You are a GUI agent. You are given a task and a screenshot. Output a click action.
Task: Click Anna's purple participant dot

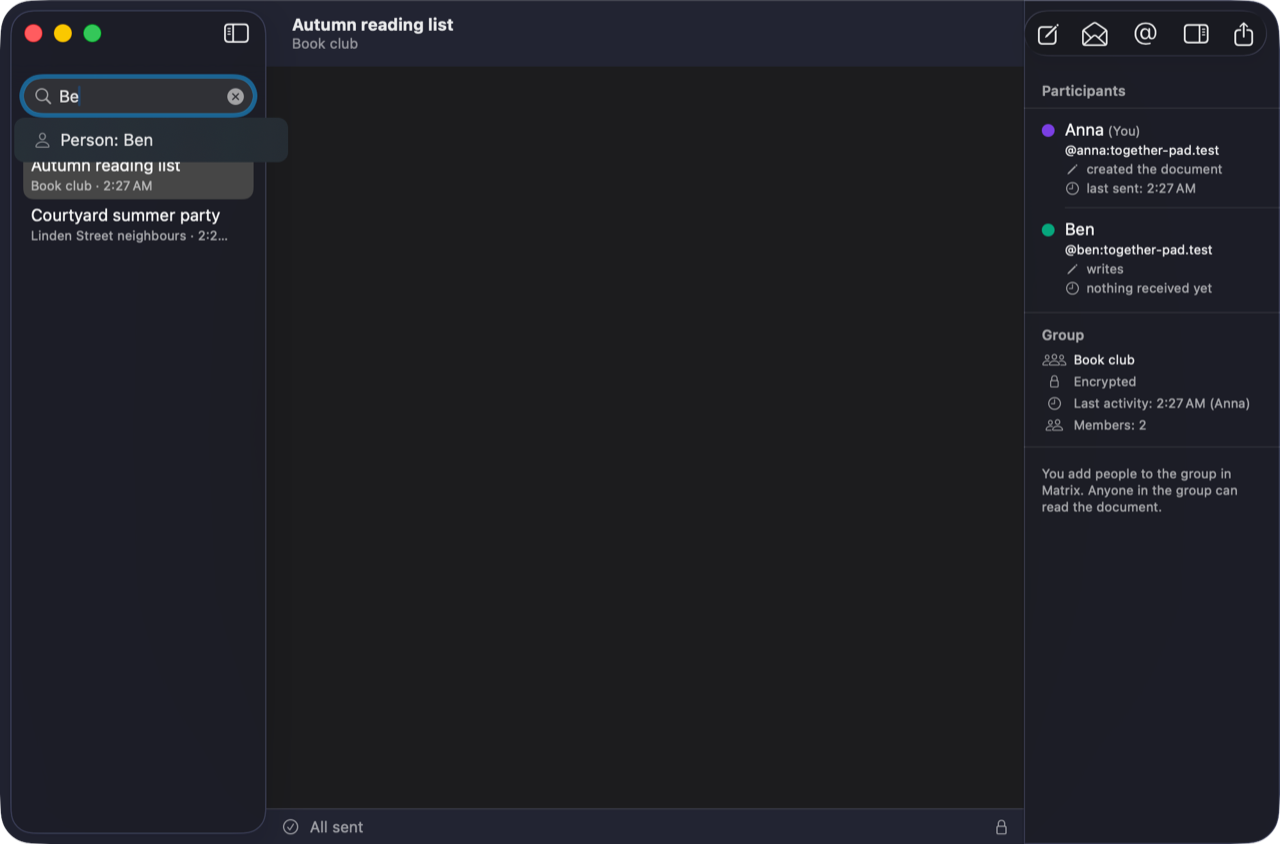click(1048, 130)
